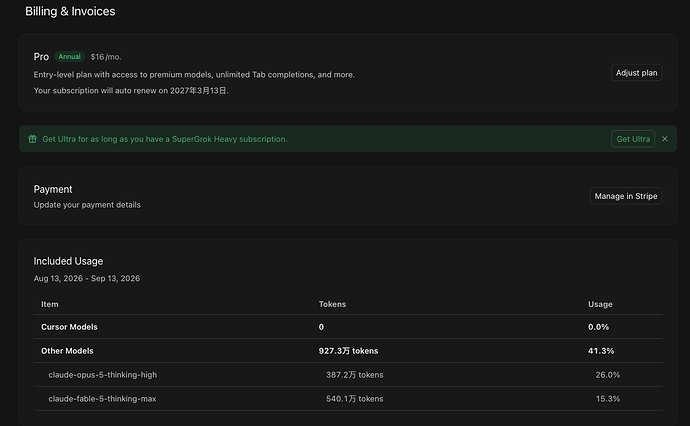Select the Other Models row label
Image resolution: width=690 pixels, height=426 pixels.
pos(67,351)
